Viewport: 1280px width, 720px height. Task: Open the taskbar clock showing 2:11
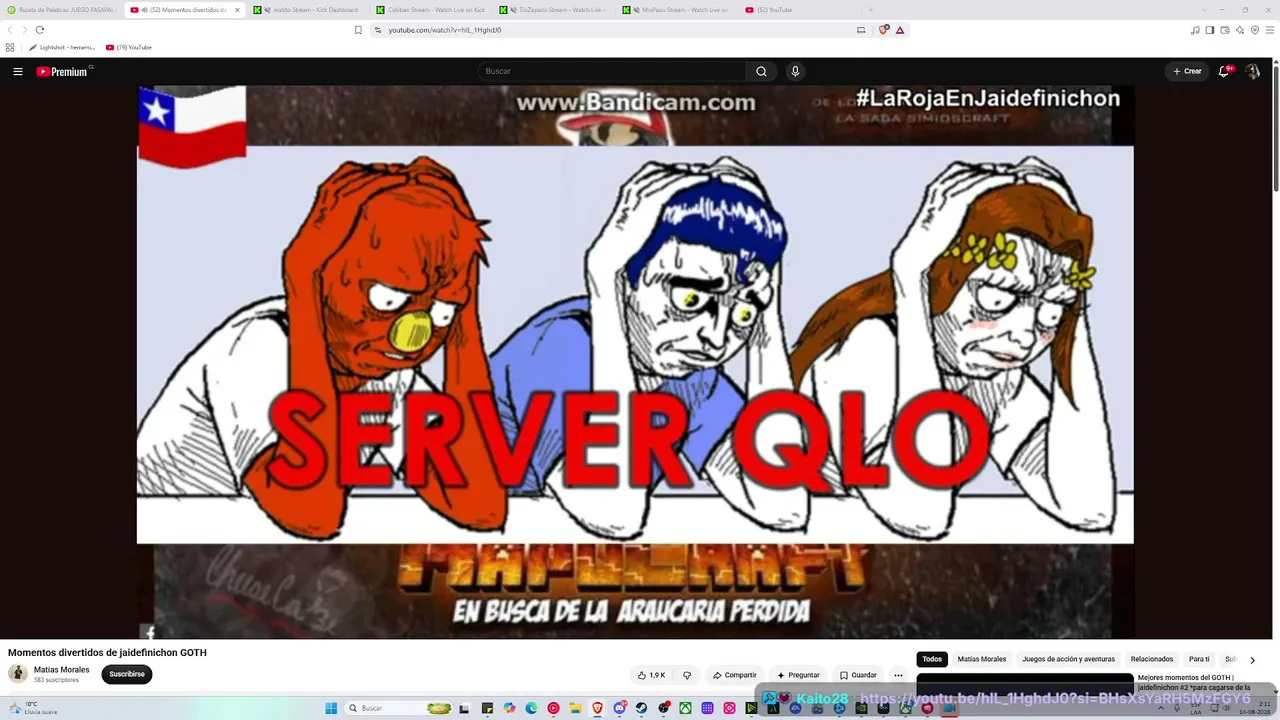[x=1253, y=708]
